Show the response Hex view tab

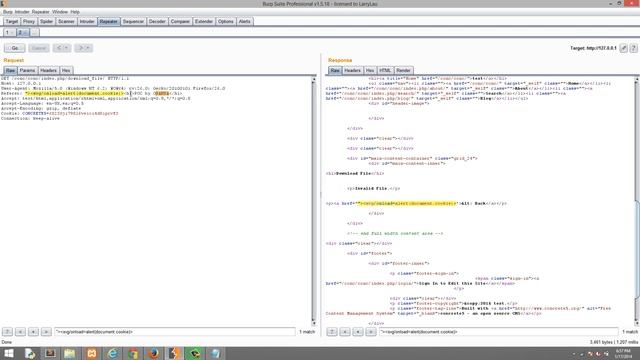point(370,71)
